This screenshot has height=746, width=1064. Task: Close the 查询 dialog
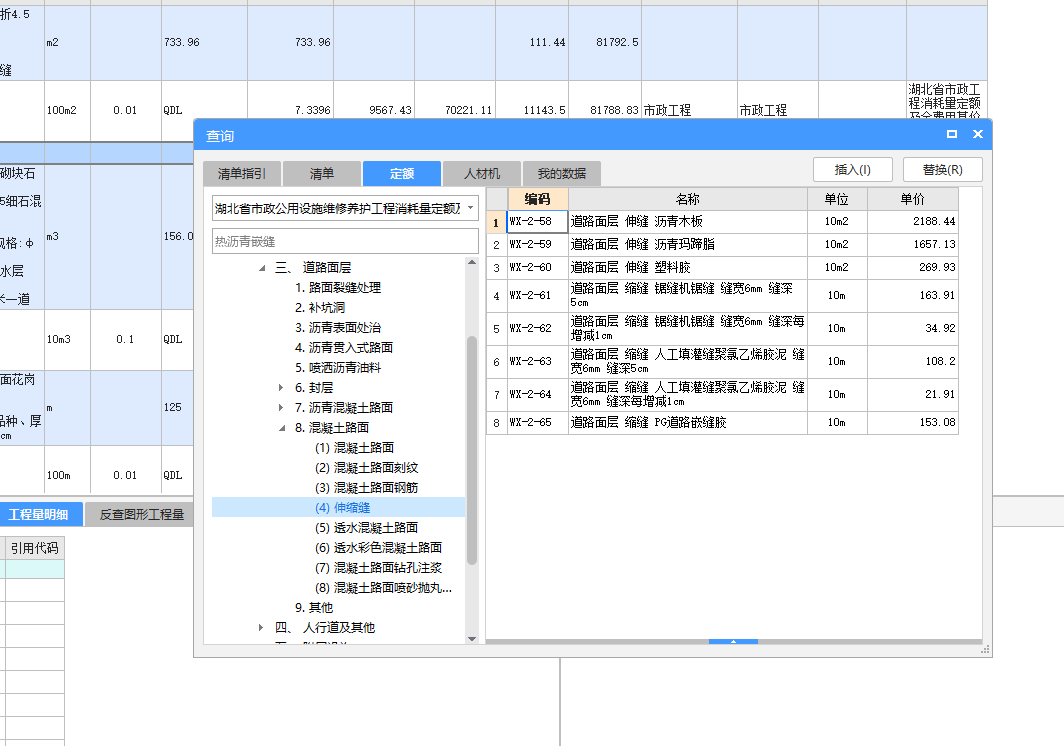[978, 134]
